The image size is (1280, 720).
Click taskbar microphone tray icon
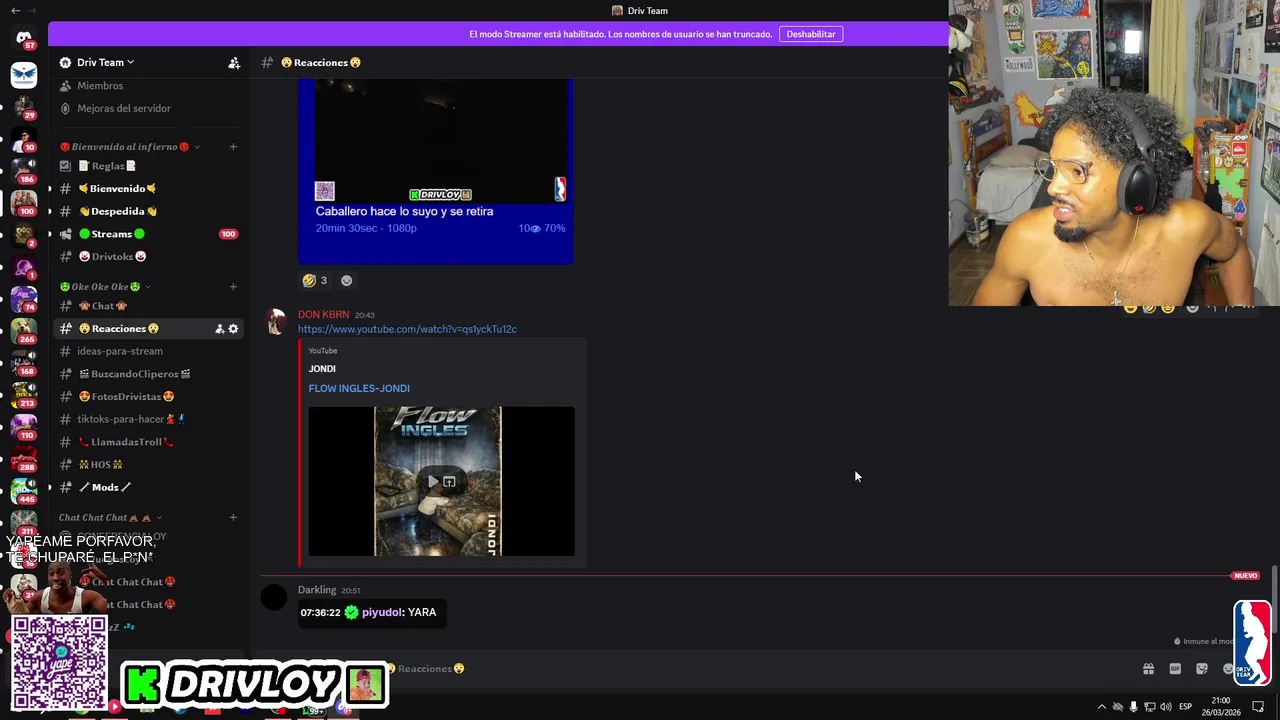tap(1133, 707)
